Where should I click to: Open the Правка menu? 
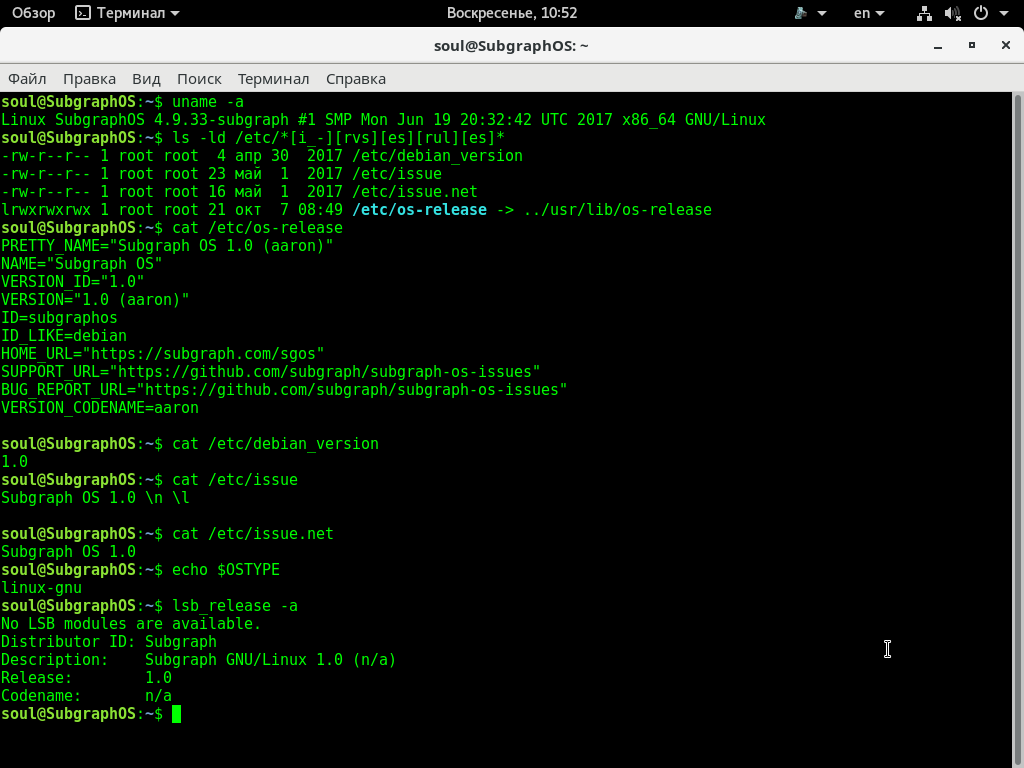point(89,79)
